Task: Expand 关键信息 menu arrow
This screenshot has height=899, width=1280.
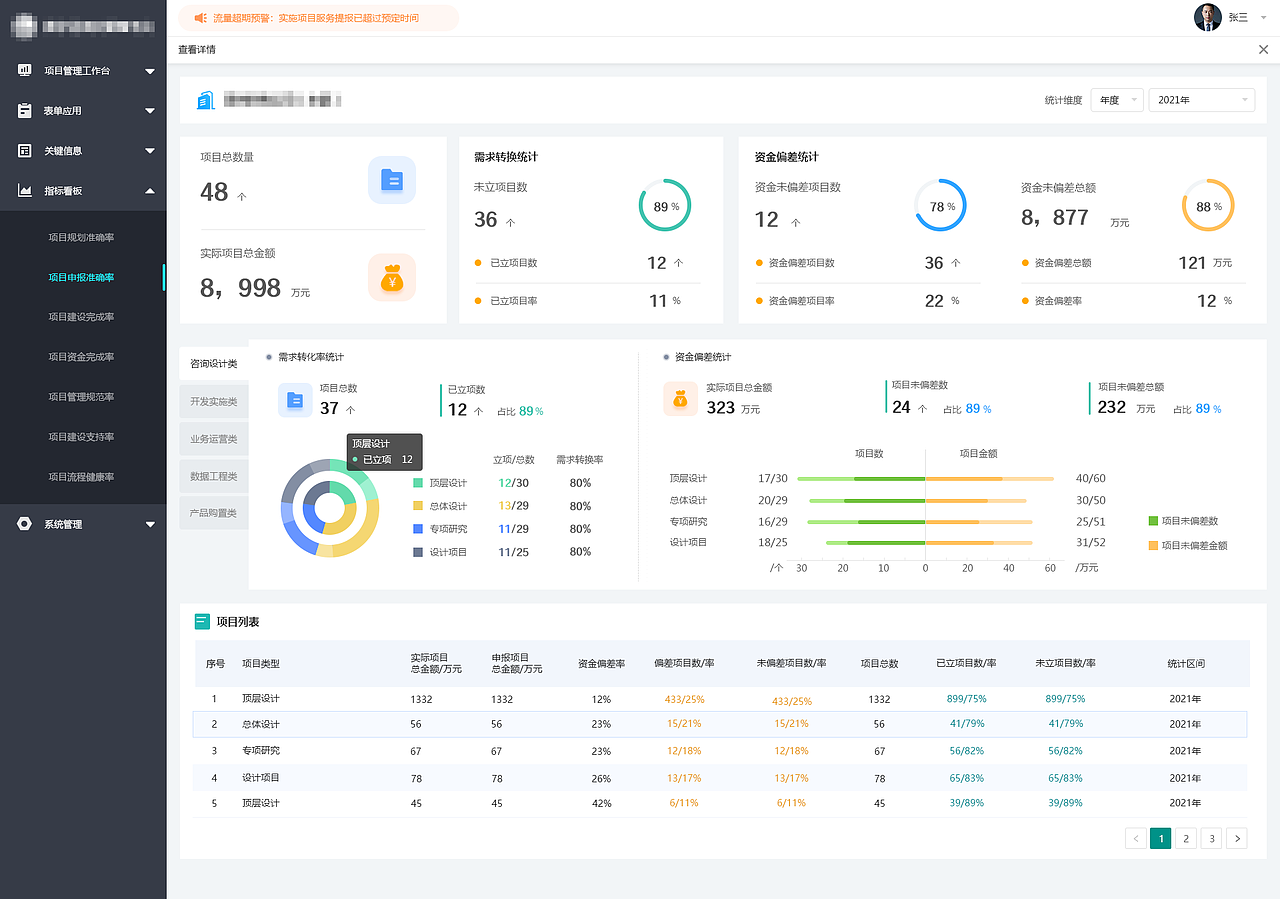Action: pyautogui.click(x=150, y=151)
